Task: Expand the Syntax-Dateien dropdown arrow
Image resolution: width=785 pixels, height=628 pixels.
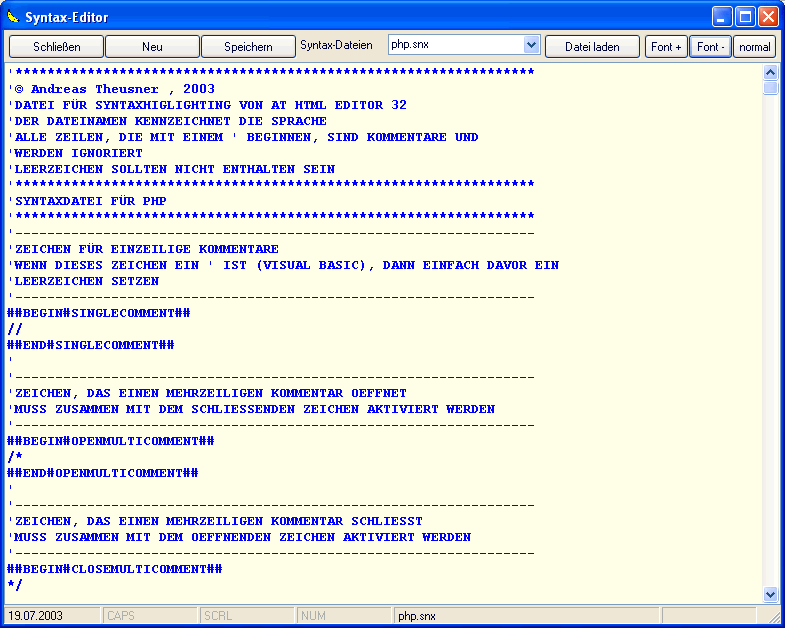Action: pyautogui.click(x=531, y=46)
